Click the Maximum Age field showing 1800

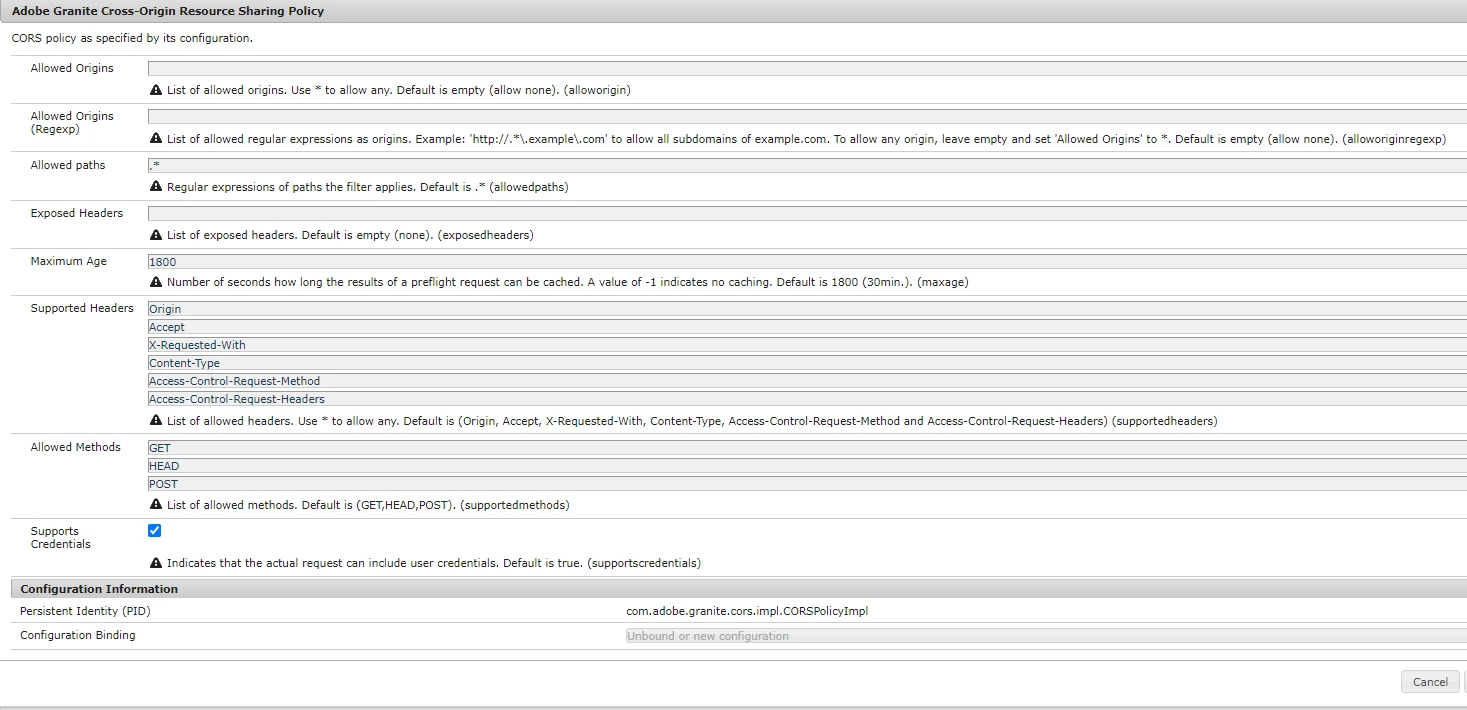click(x=807, y=261)
